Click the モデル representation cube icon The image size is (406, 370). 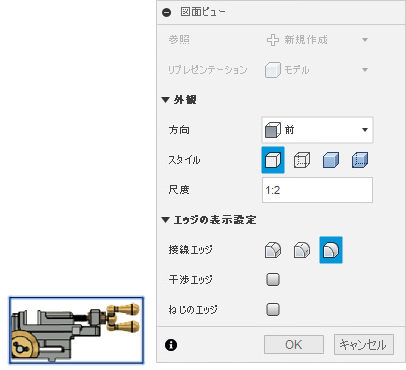(273, 70)
